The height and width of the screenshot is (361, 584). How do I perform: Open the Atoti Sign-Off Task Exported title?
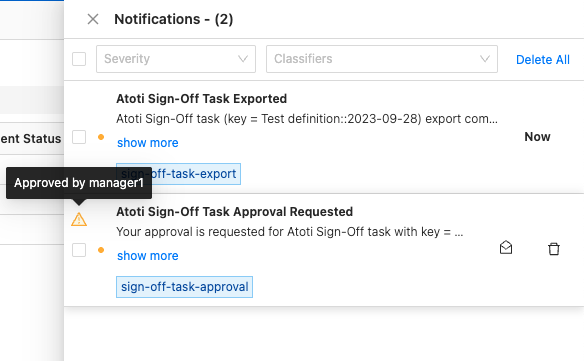coord(201,99)
